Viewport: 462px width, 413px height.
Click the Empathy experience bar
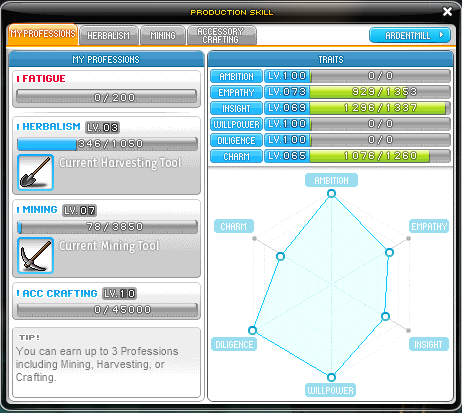380,92
